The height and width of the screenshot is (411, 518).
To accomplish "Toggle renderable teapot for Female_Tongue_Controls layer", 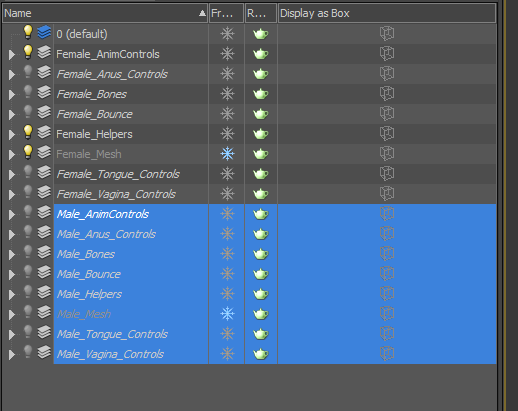I will [x=261, y=174].
